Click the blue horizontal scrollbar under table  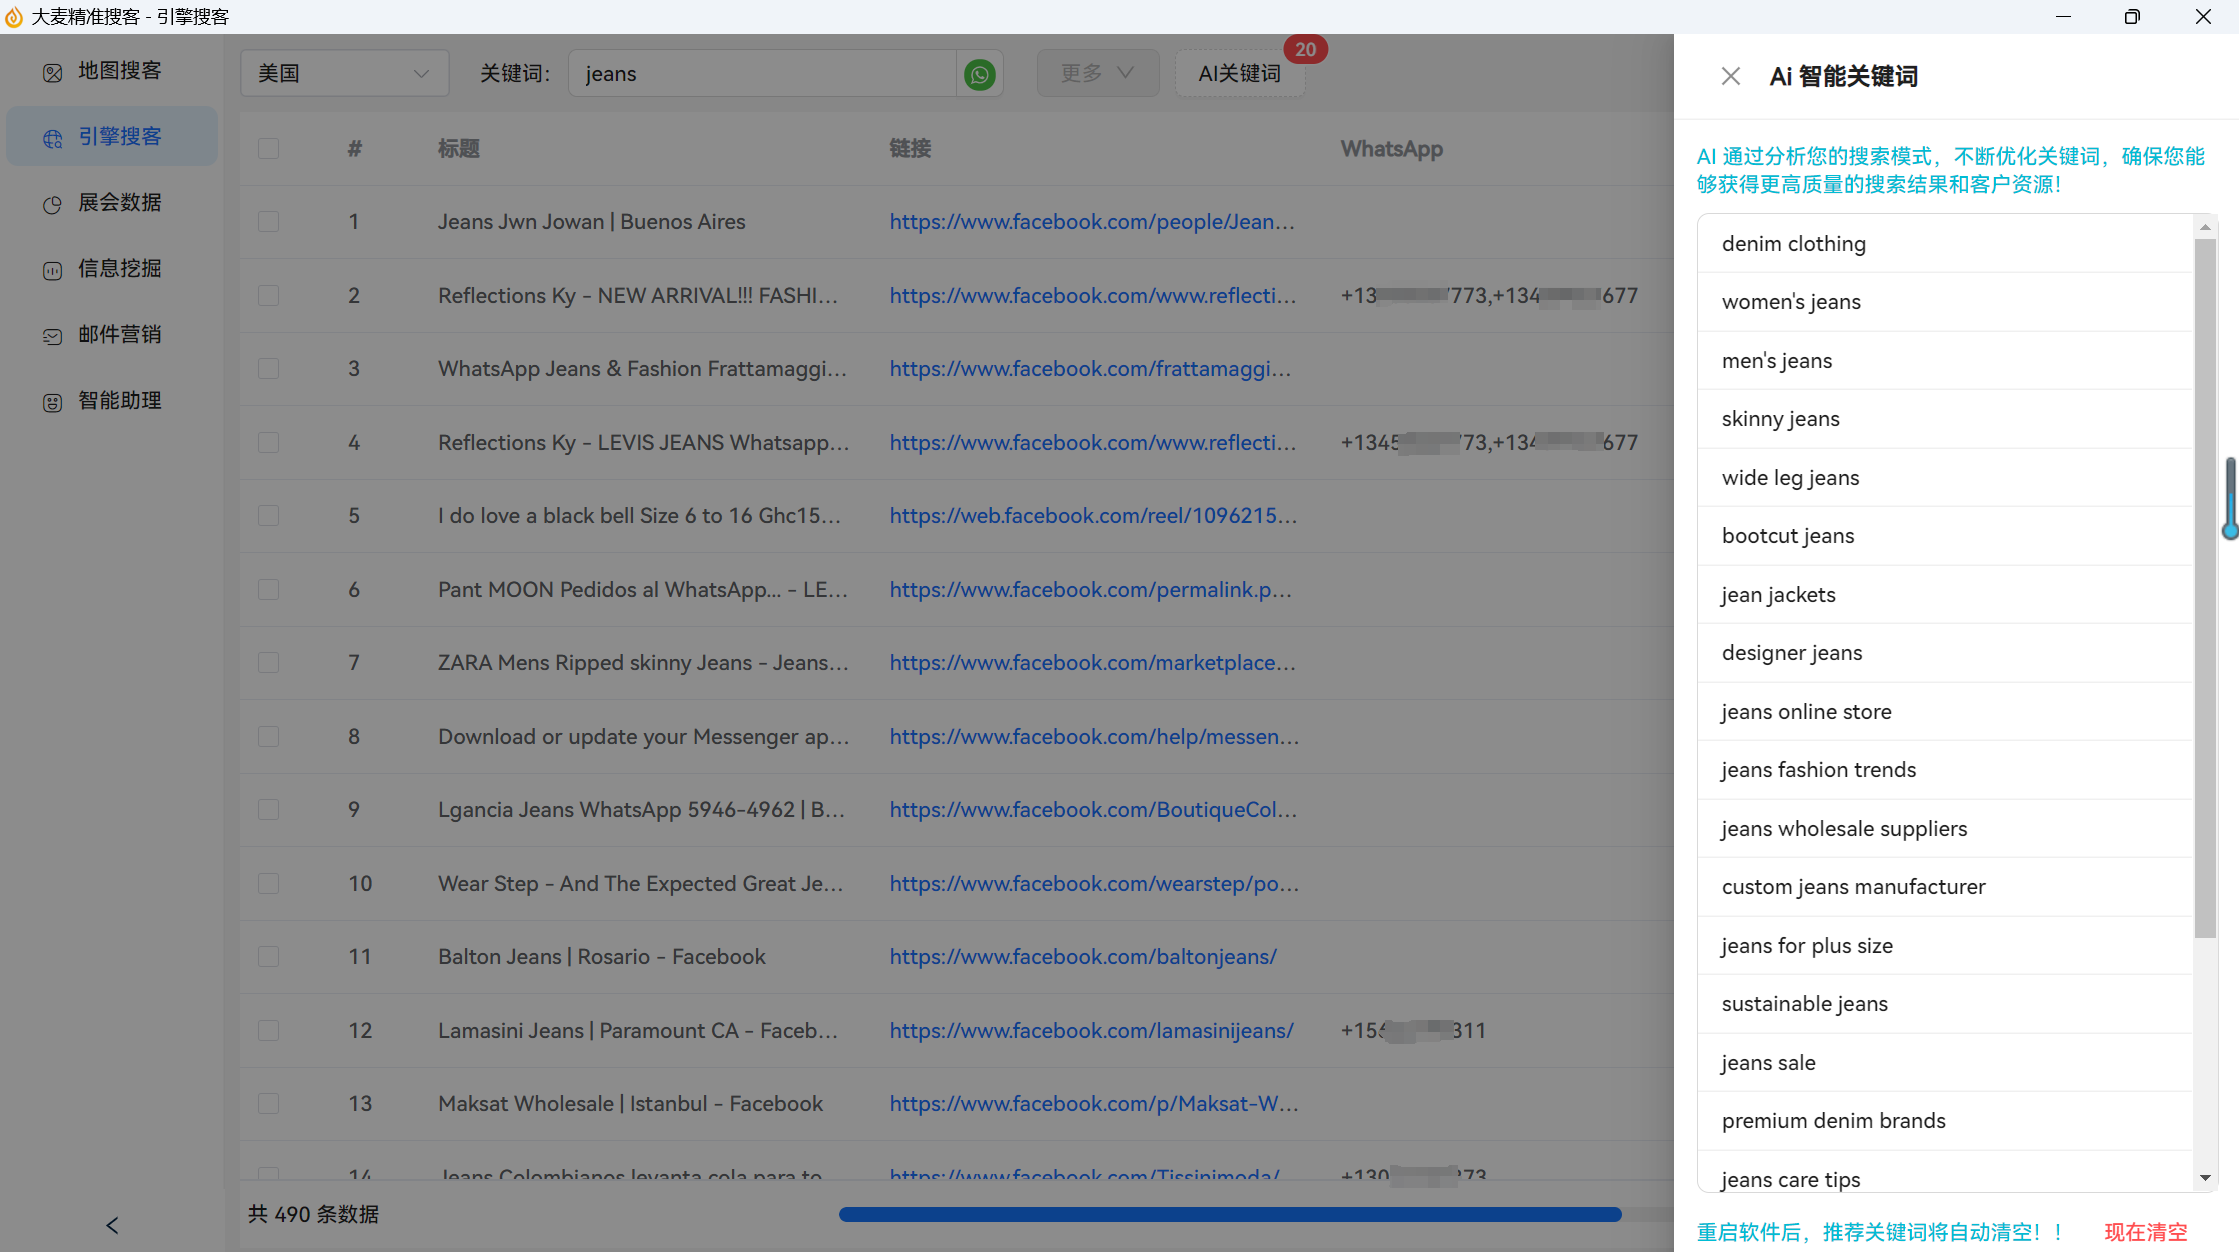coord(1230,1214)
